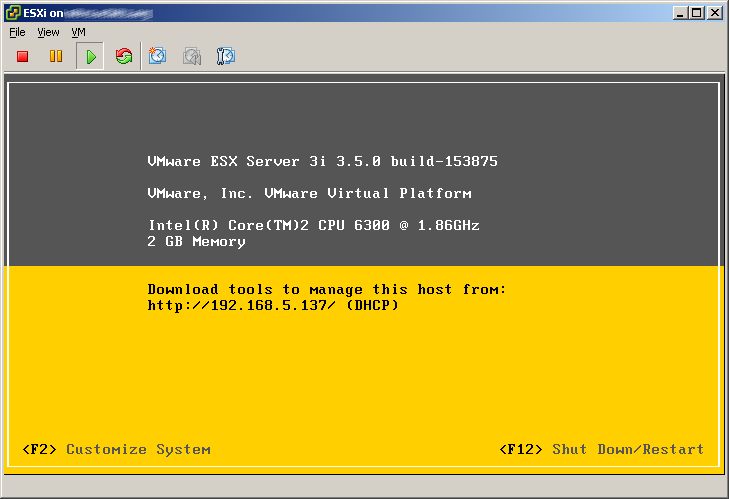The height and width of the screenshot is (499, 729).
Task: Click the ESX Server 3i 3.5.0 build text
Action: (322, 161)
